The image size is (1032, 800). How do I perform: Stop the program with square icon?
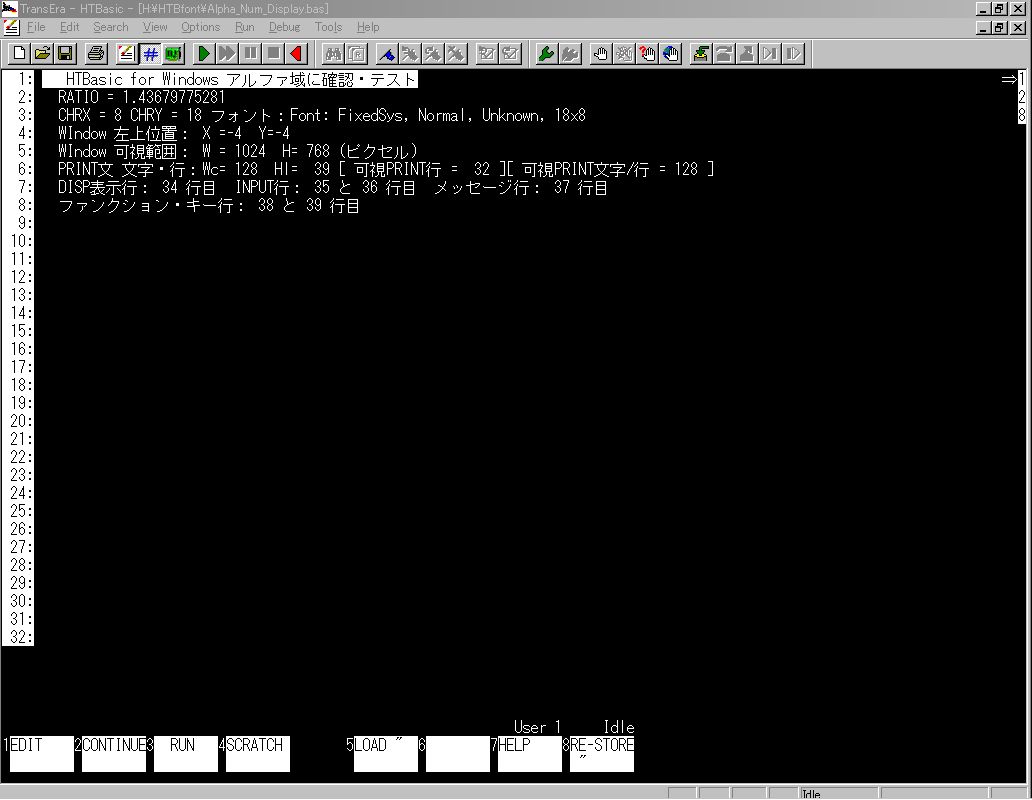pyautogui.click(x=274, y=53)
